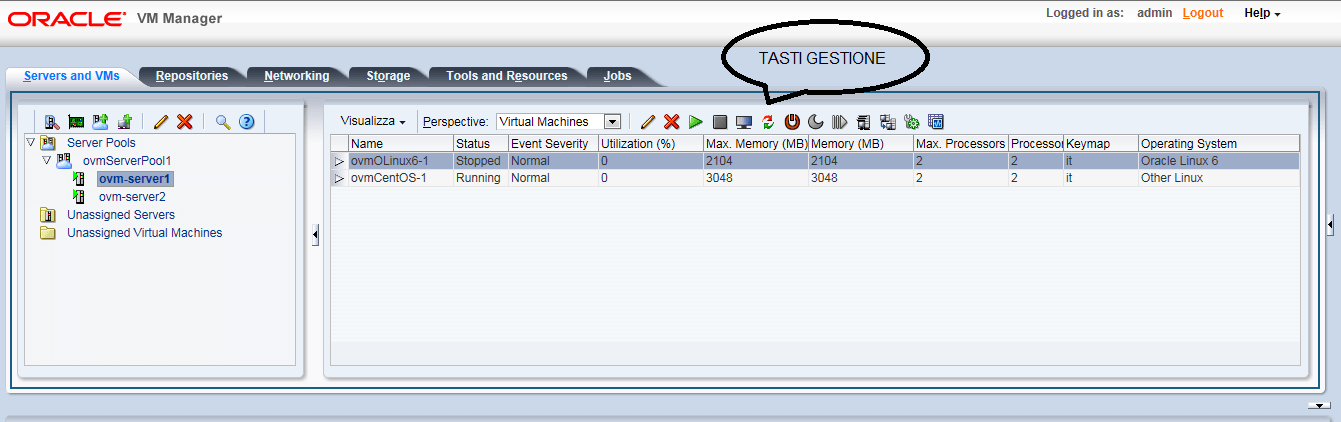This screenshot has height=422, width=1341.
Task: Switch to the Repositories tab
Action: click(x=192, y=76)
